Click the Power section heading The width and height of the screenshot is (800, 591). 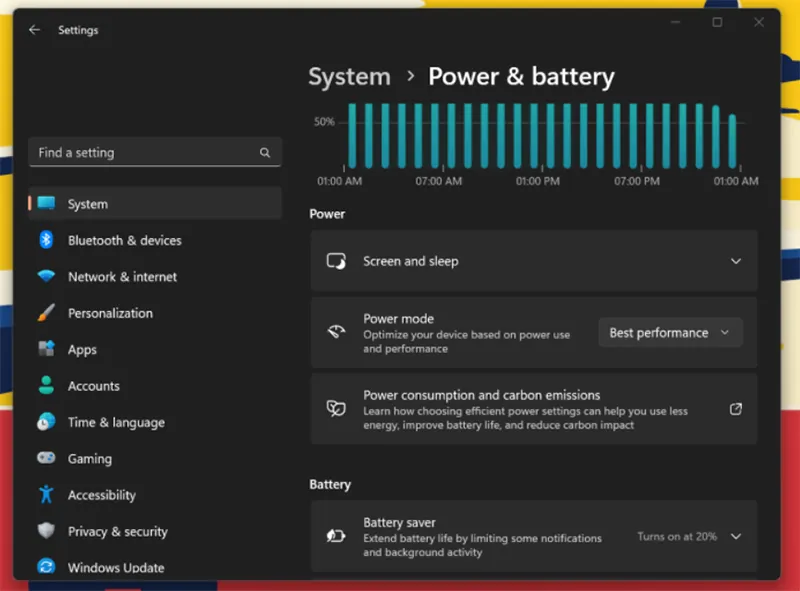[327, 214]
